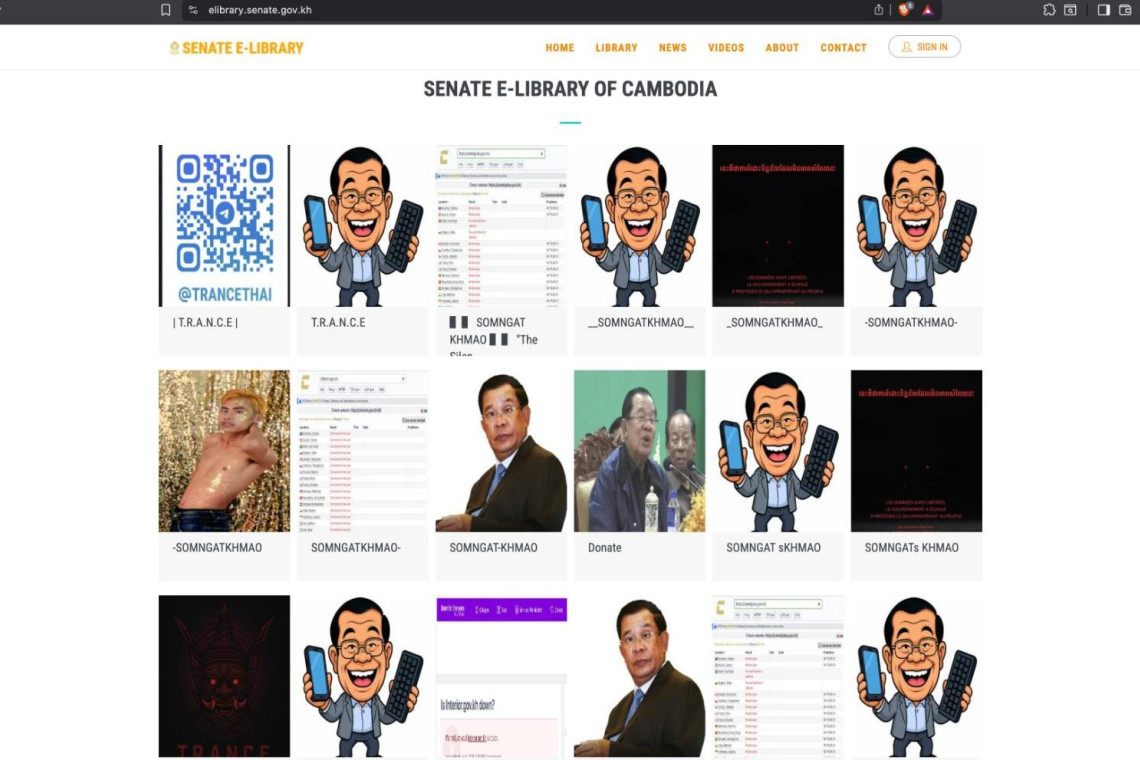Image resolution: width=1140 pixels, height=760 pixels.
Task: Open the red demon mask TRANCE thumbnail
Action: click(224, 676)
